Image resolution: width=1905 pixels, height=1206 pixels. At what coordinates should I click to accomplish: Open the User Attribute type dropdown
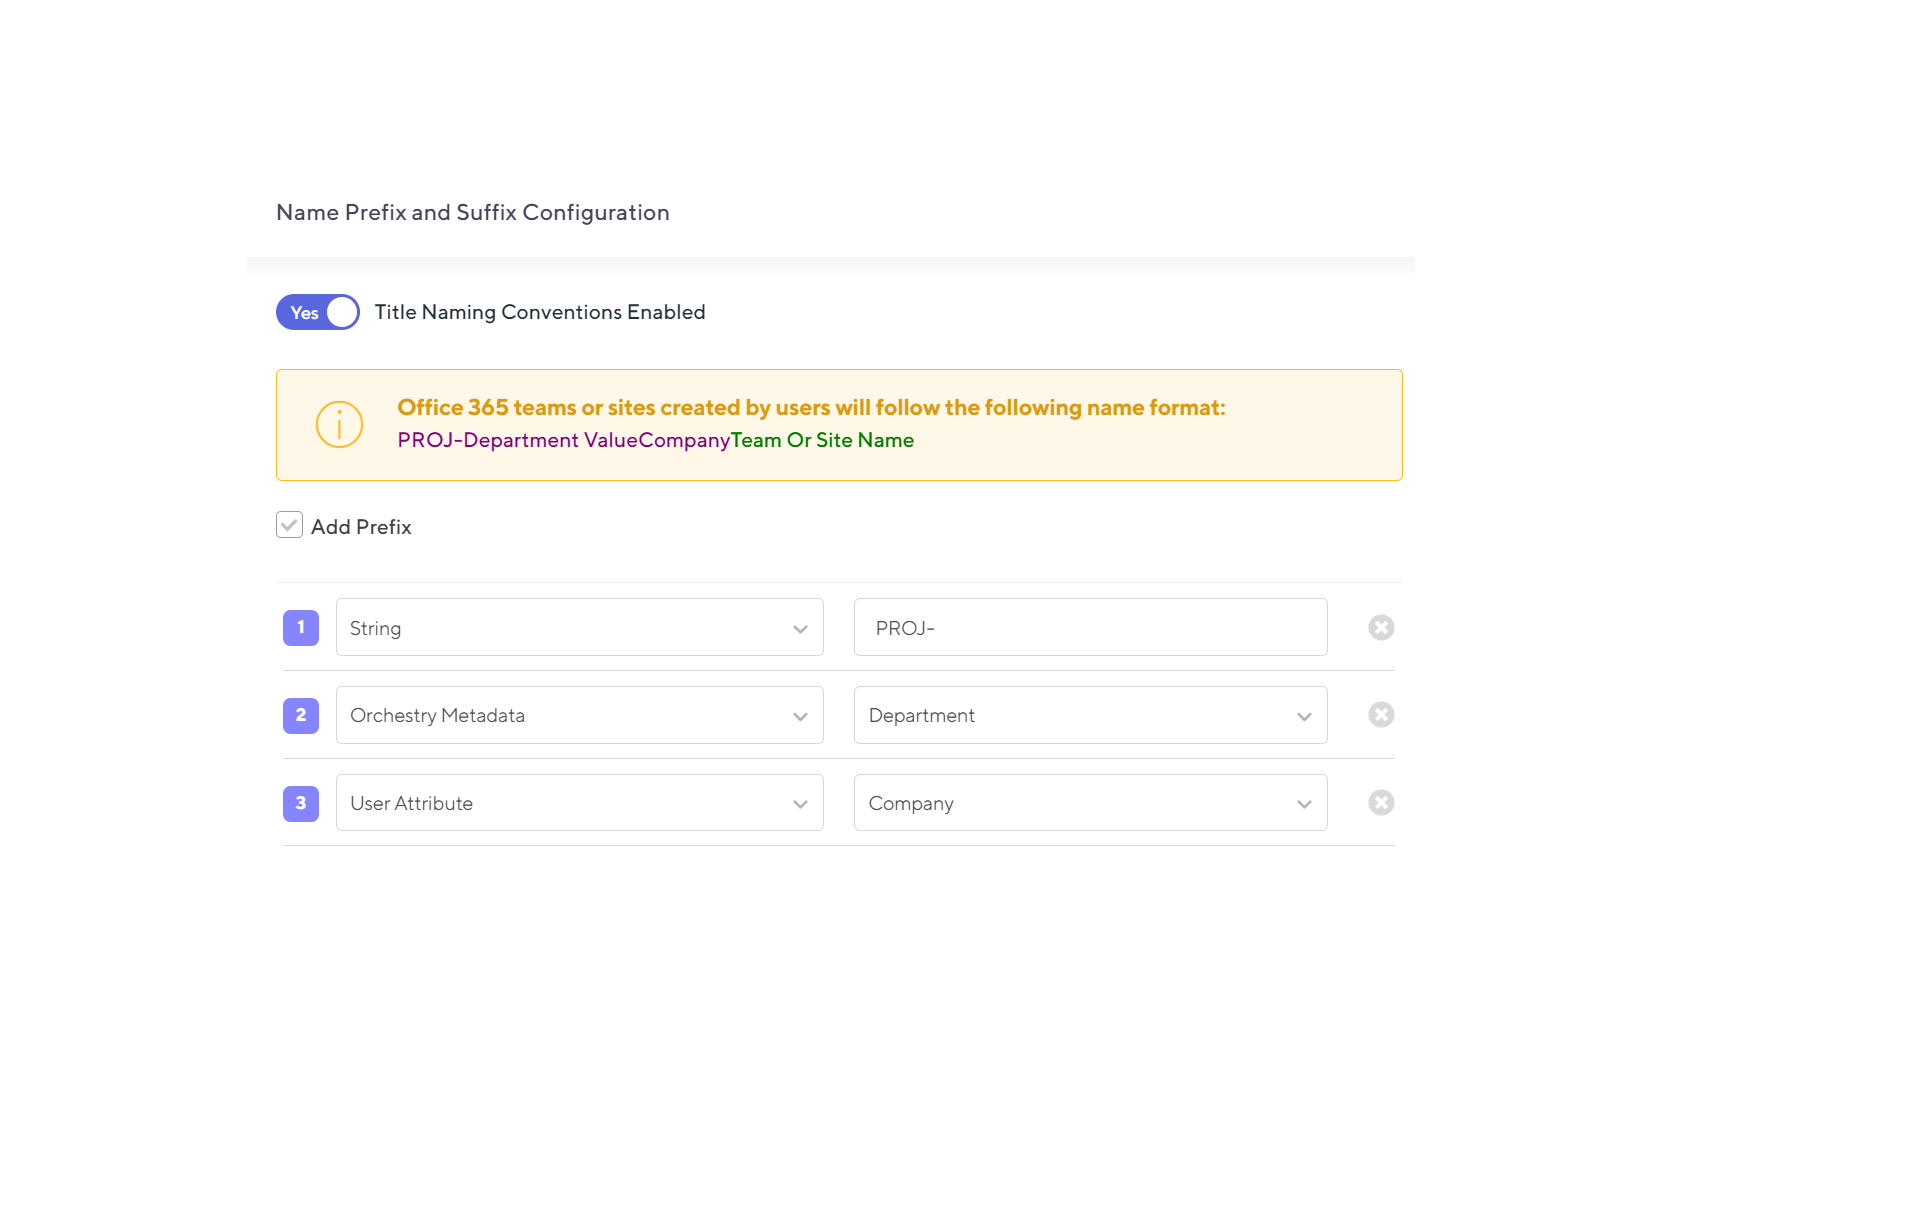pyautogui.click(x=579, y=803)
